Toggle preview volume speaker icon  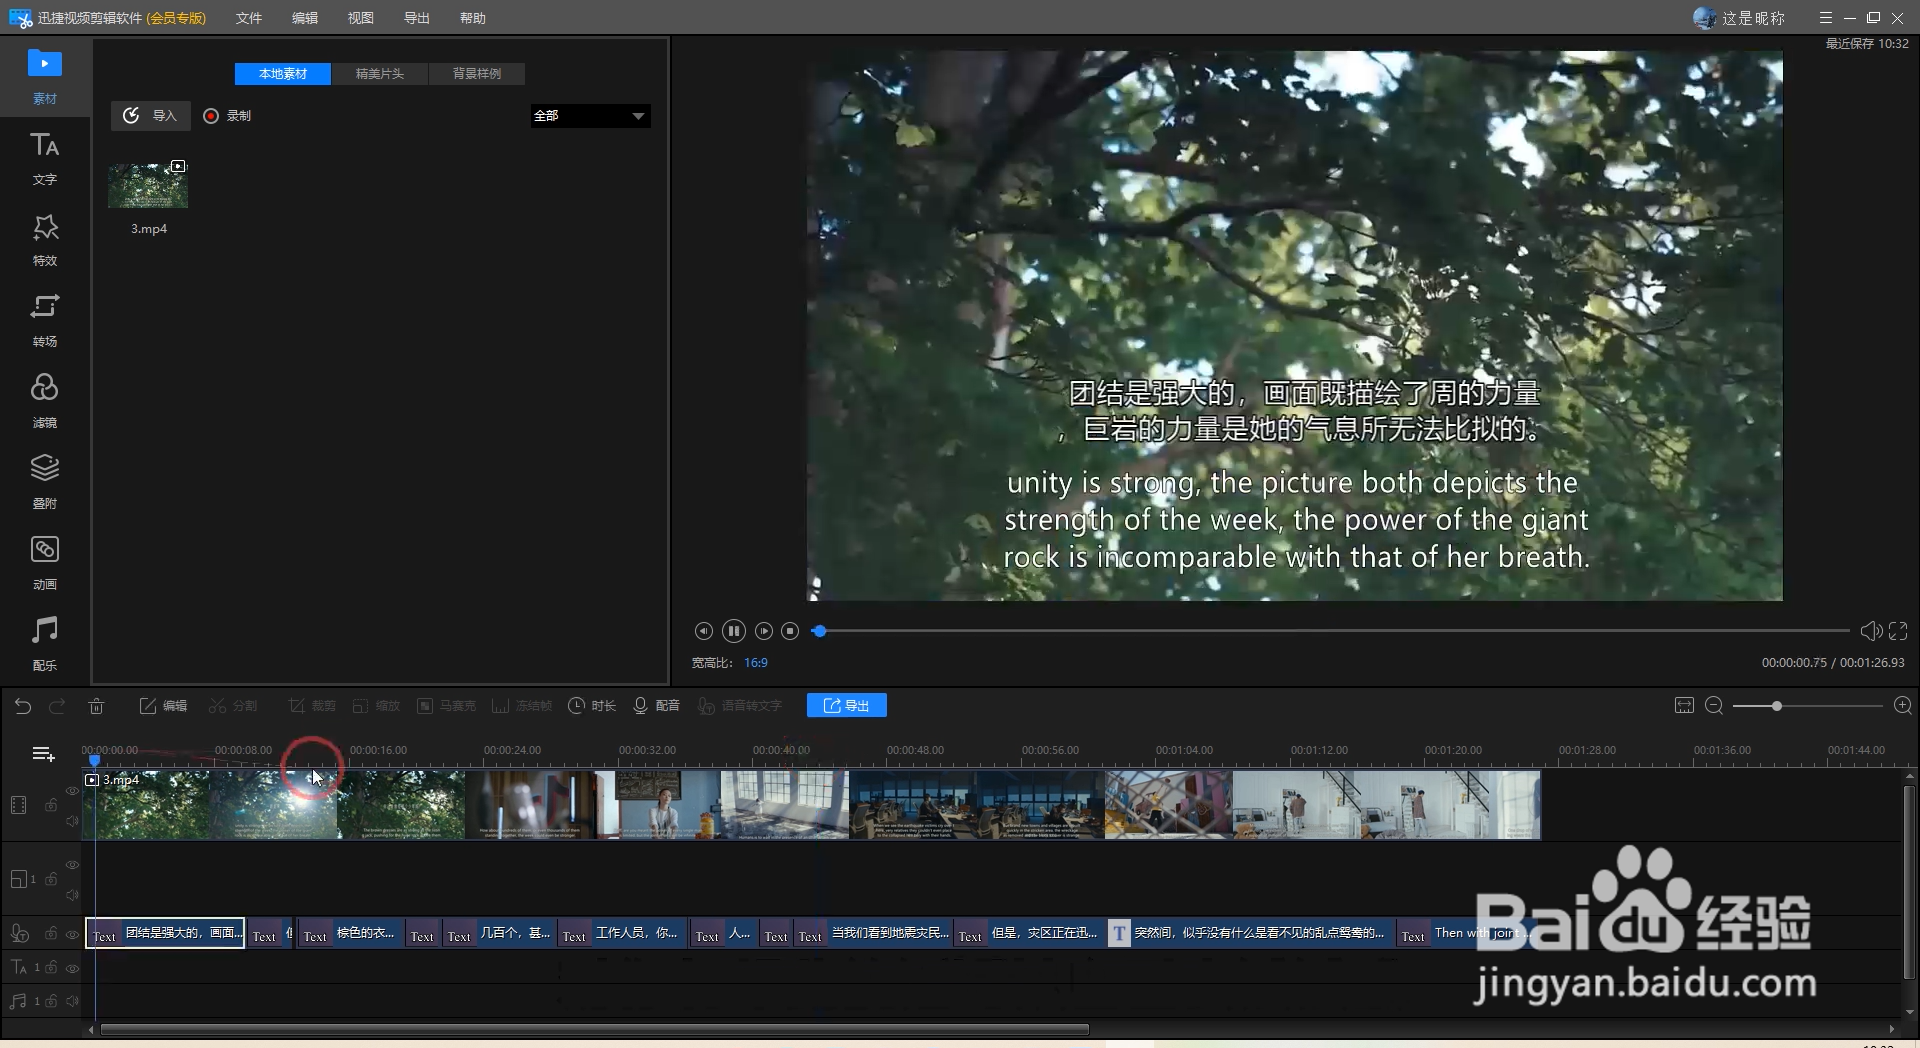pyautogui.click(x=1871, y=631)
